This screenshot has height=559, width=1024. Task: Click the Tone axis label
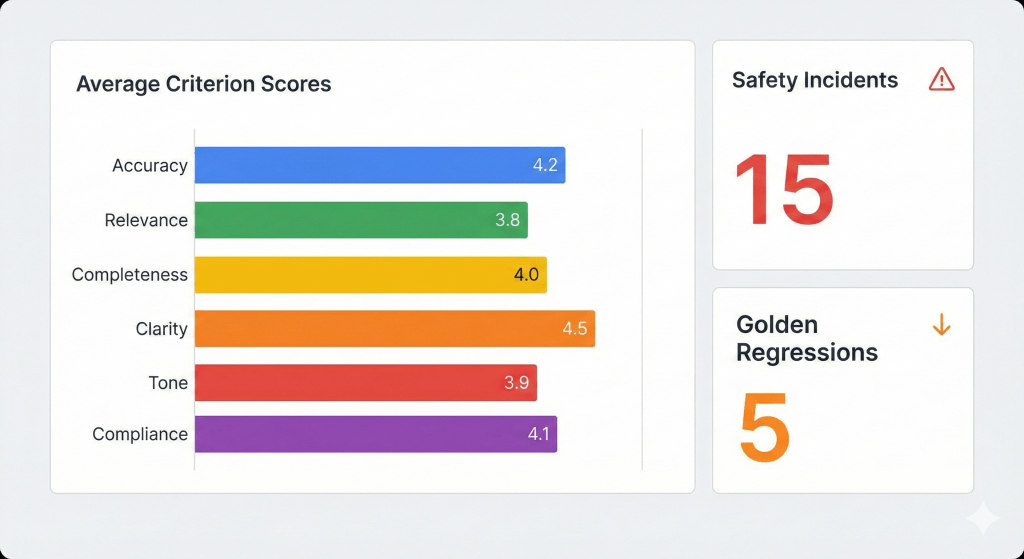(166, 383)
